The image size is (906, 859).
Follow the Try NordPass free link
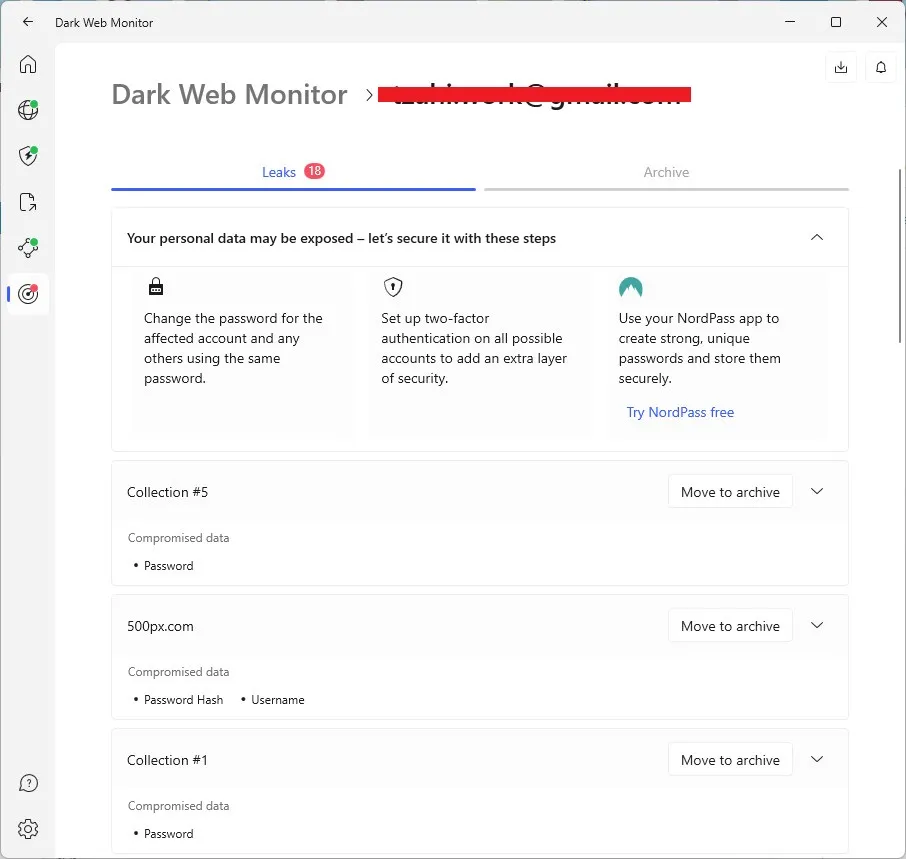coord(680,412)
